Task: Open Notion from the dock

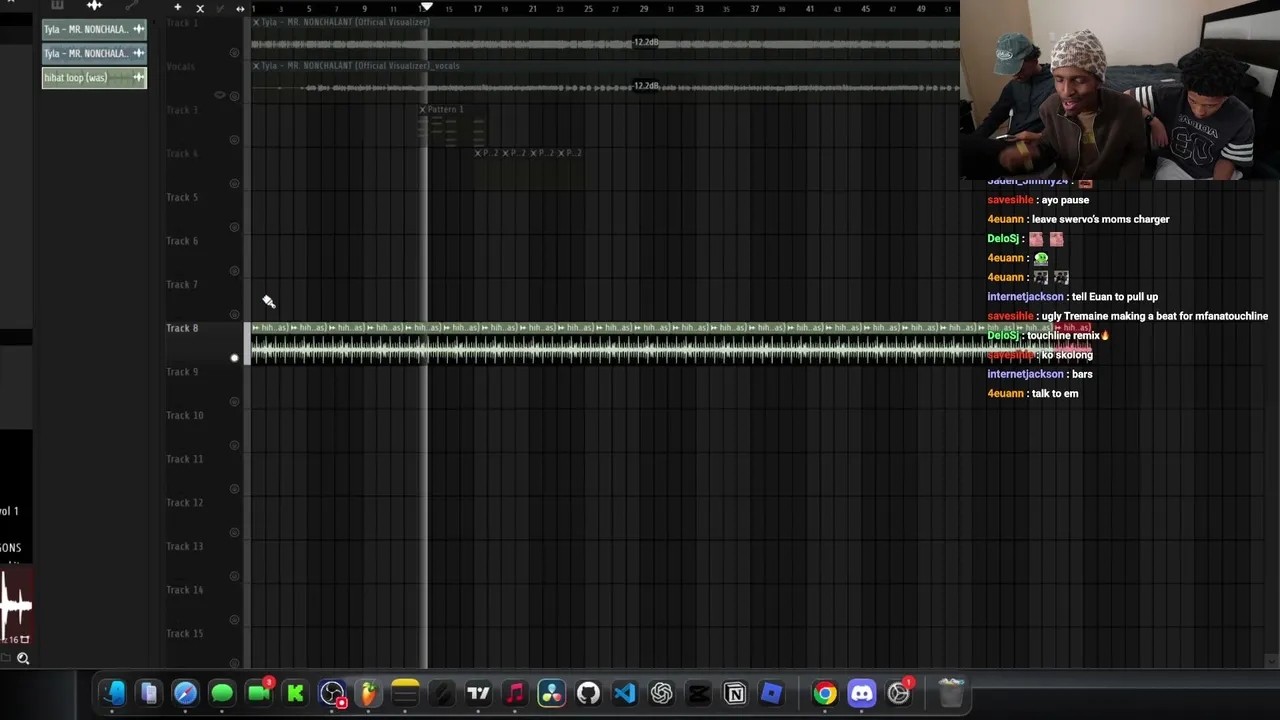Action: click(x=735, y=693)
